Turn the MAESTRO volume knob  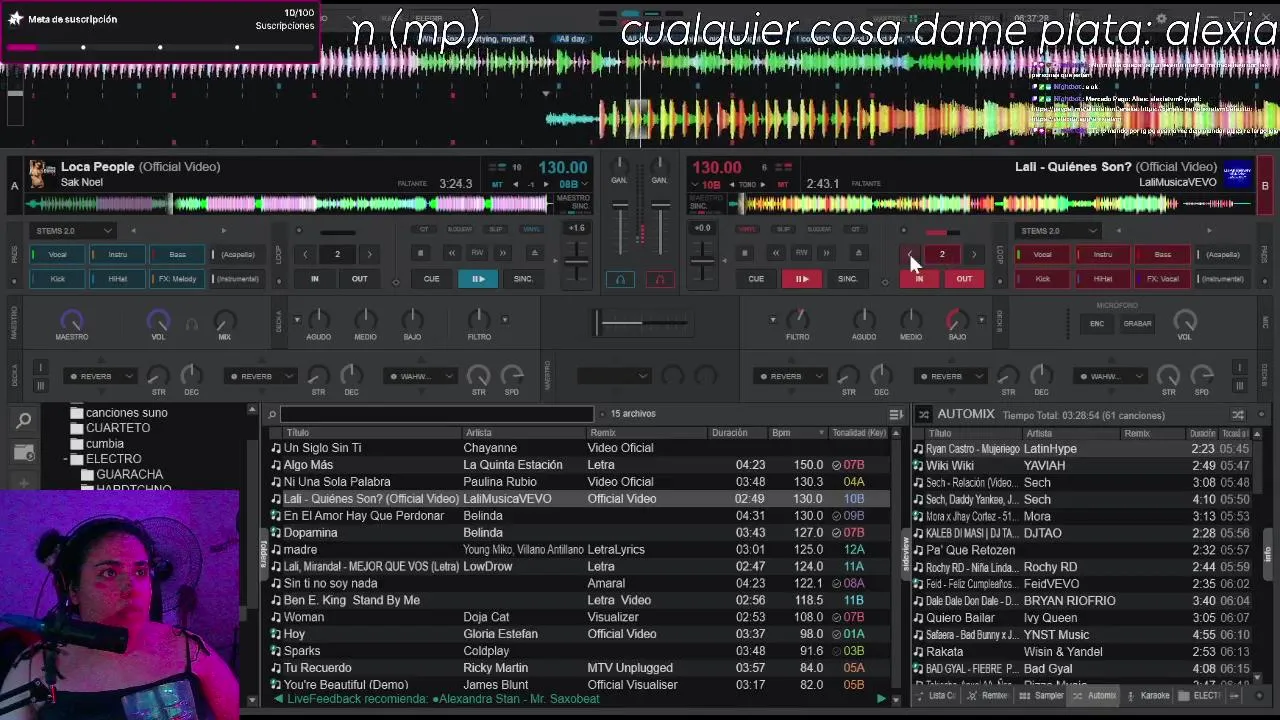click(71, 321)
